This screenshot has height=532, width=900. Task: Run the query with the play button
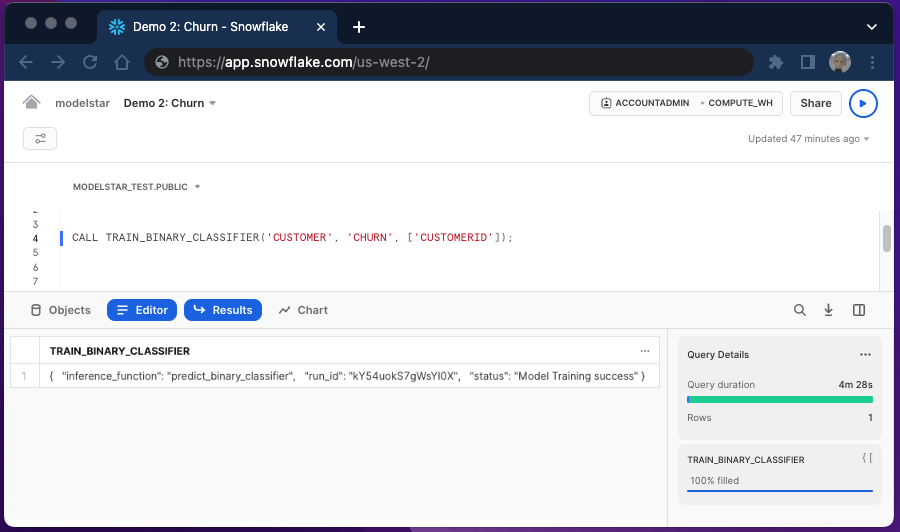coord(862,103)
